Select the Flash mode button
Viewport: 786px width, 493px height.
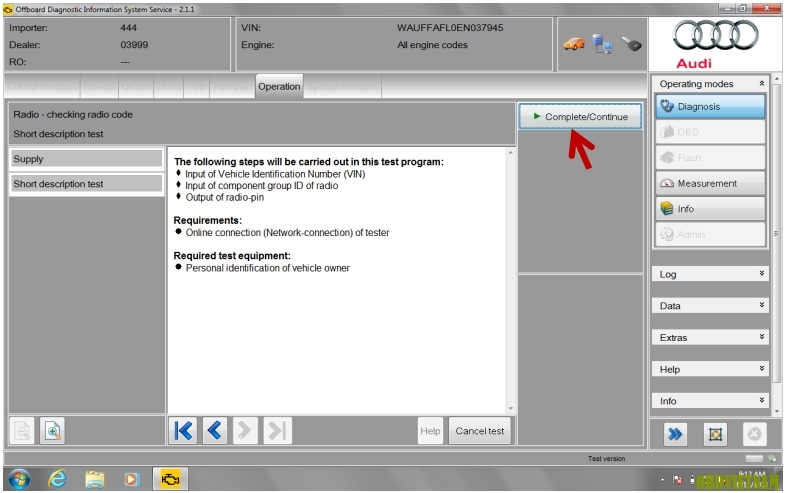coord(710,157)
